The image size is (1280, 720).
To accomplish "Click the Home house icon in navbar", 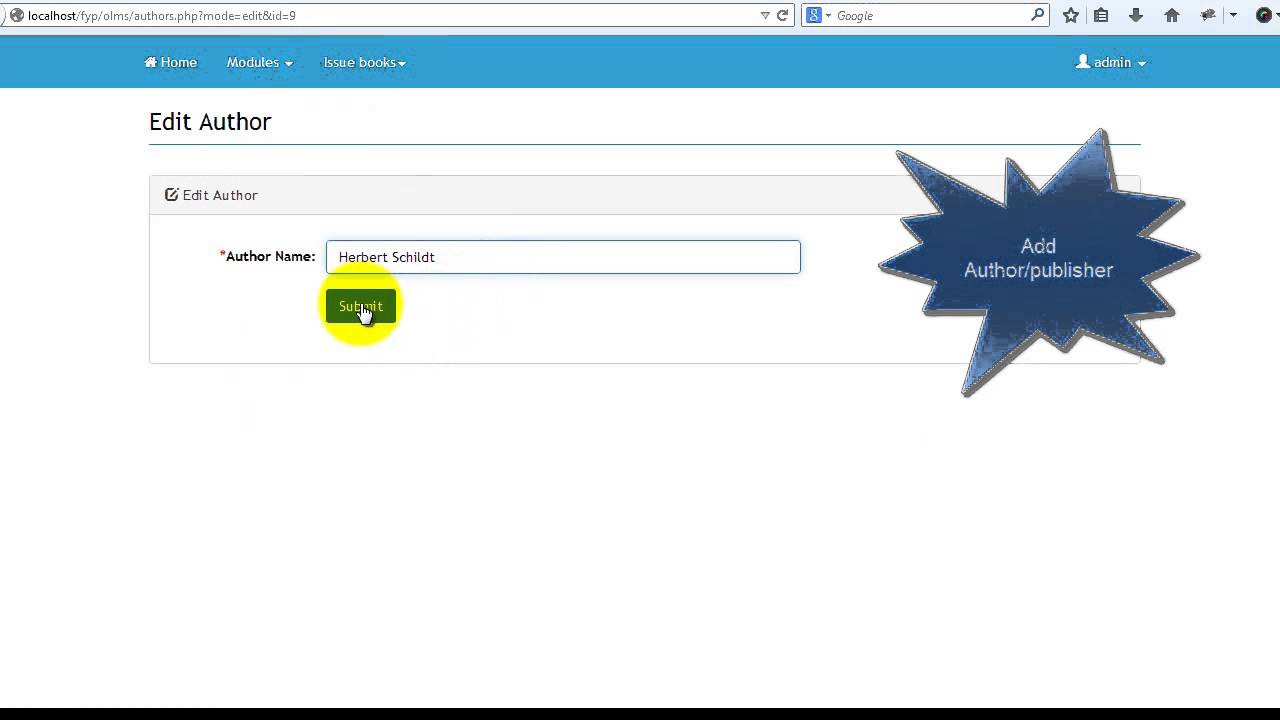I will (x=151, y=62).
